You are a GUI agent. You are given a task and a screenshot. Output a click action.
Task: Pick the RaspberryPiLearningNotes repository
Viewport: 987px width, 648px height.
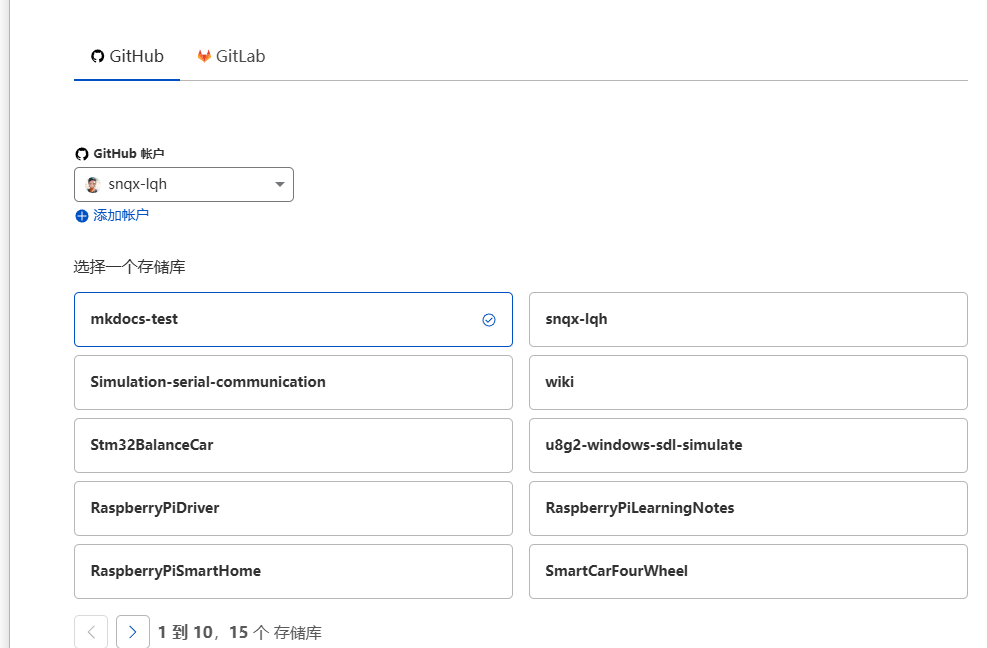click(748, 508)
